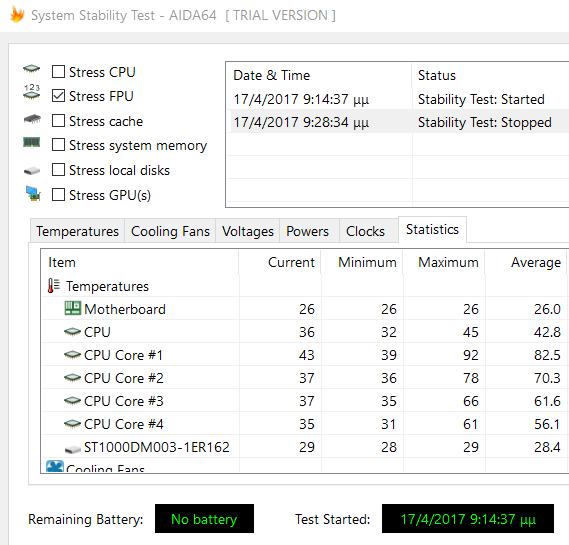The image size is (569, 545).
Task: Select the Motherboard row label
Action: (x=125, y=309)
